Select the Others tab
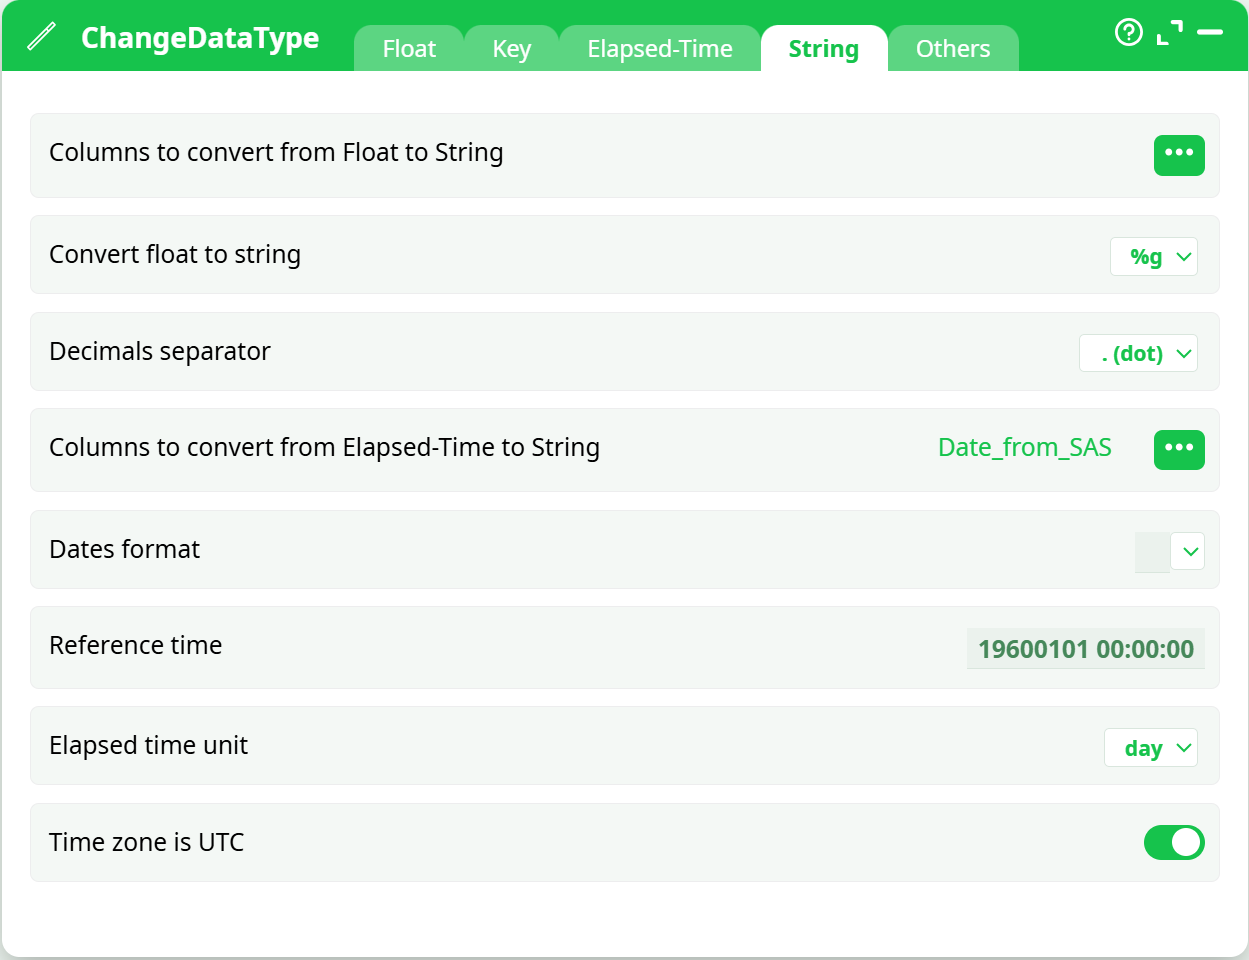The height and width of the screenshot is (960, 1249). [x=952, y=49]
